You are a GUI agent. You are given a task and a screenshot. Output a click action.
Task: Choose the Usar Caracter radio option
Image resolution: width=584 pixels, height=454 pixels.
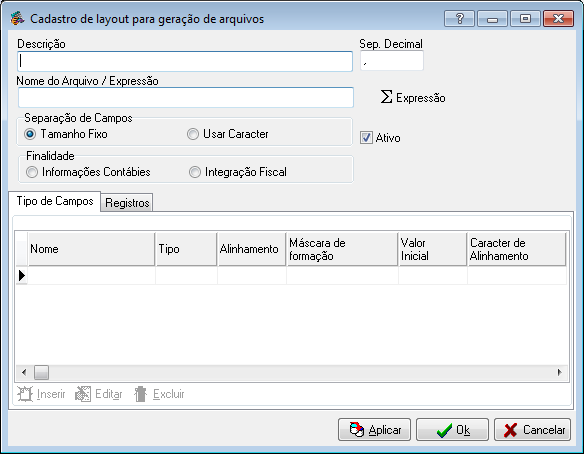(x=193, y=134)
